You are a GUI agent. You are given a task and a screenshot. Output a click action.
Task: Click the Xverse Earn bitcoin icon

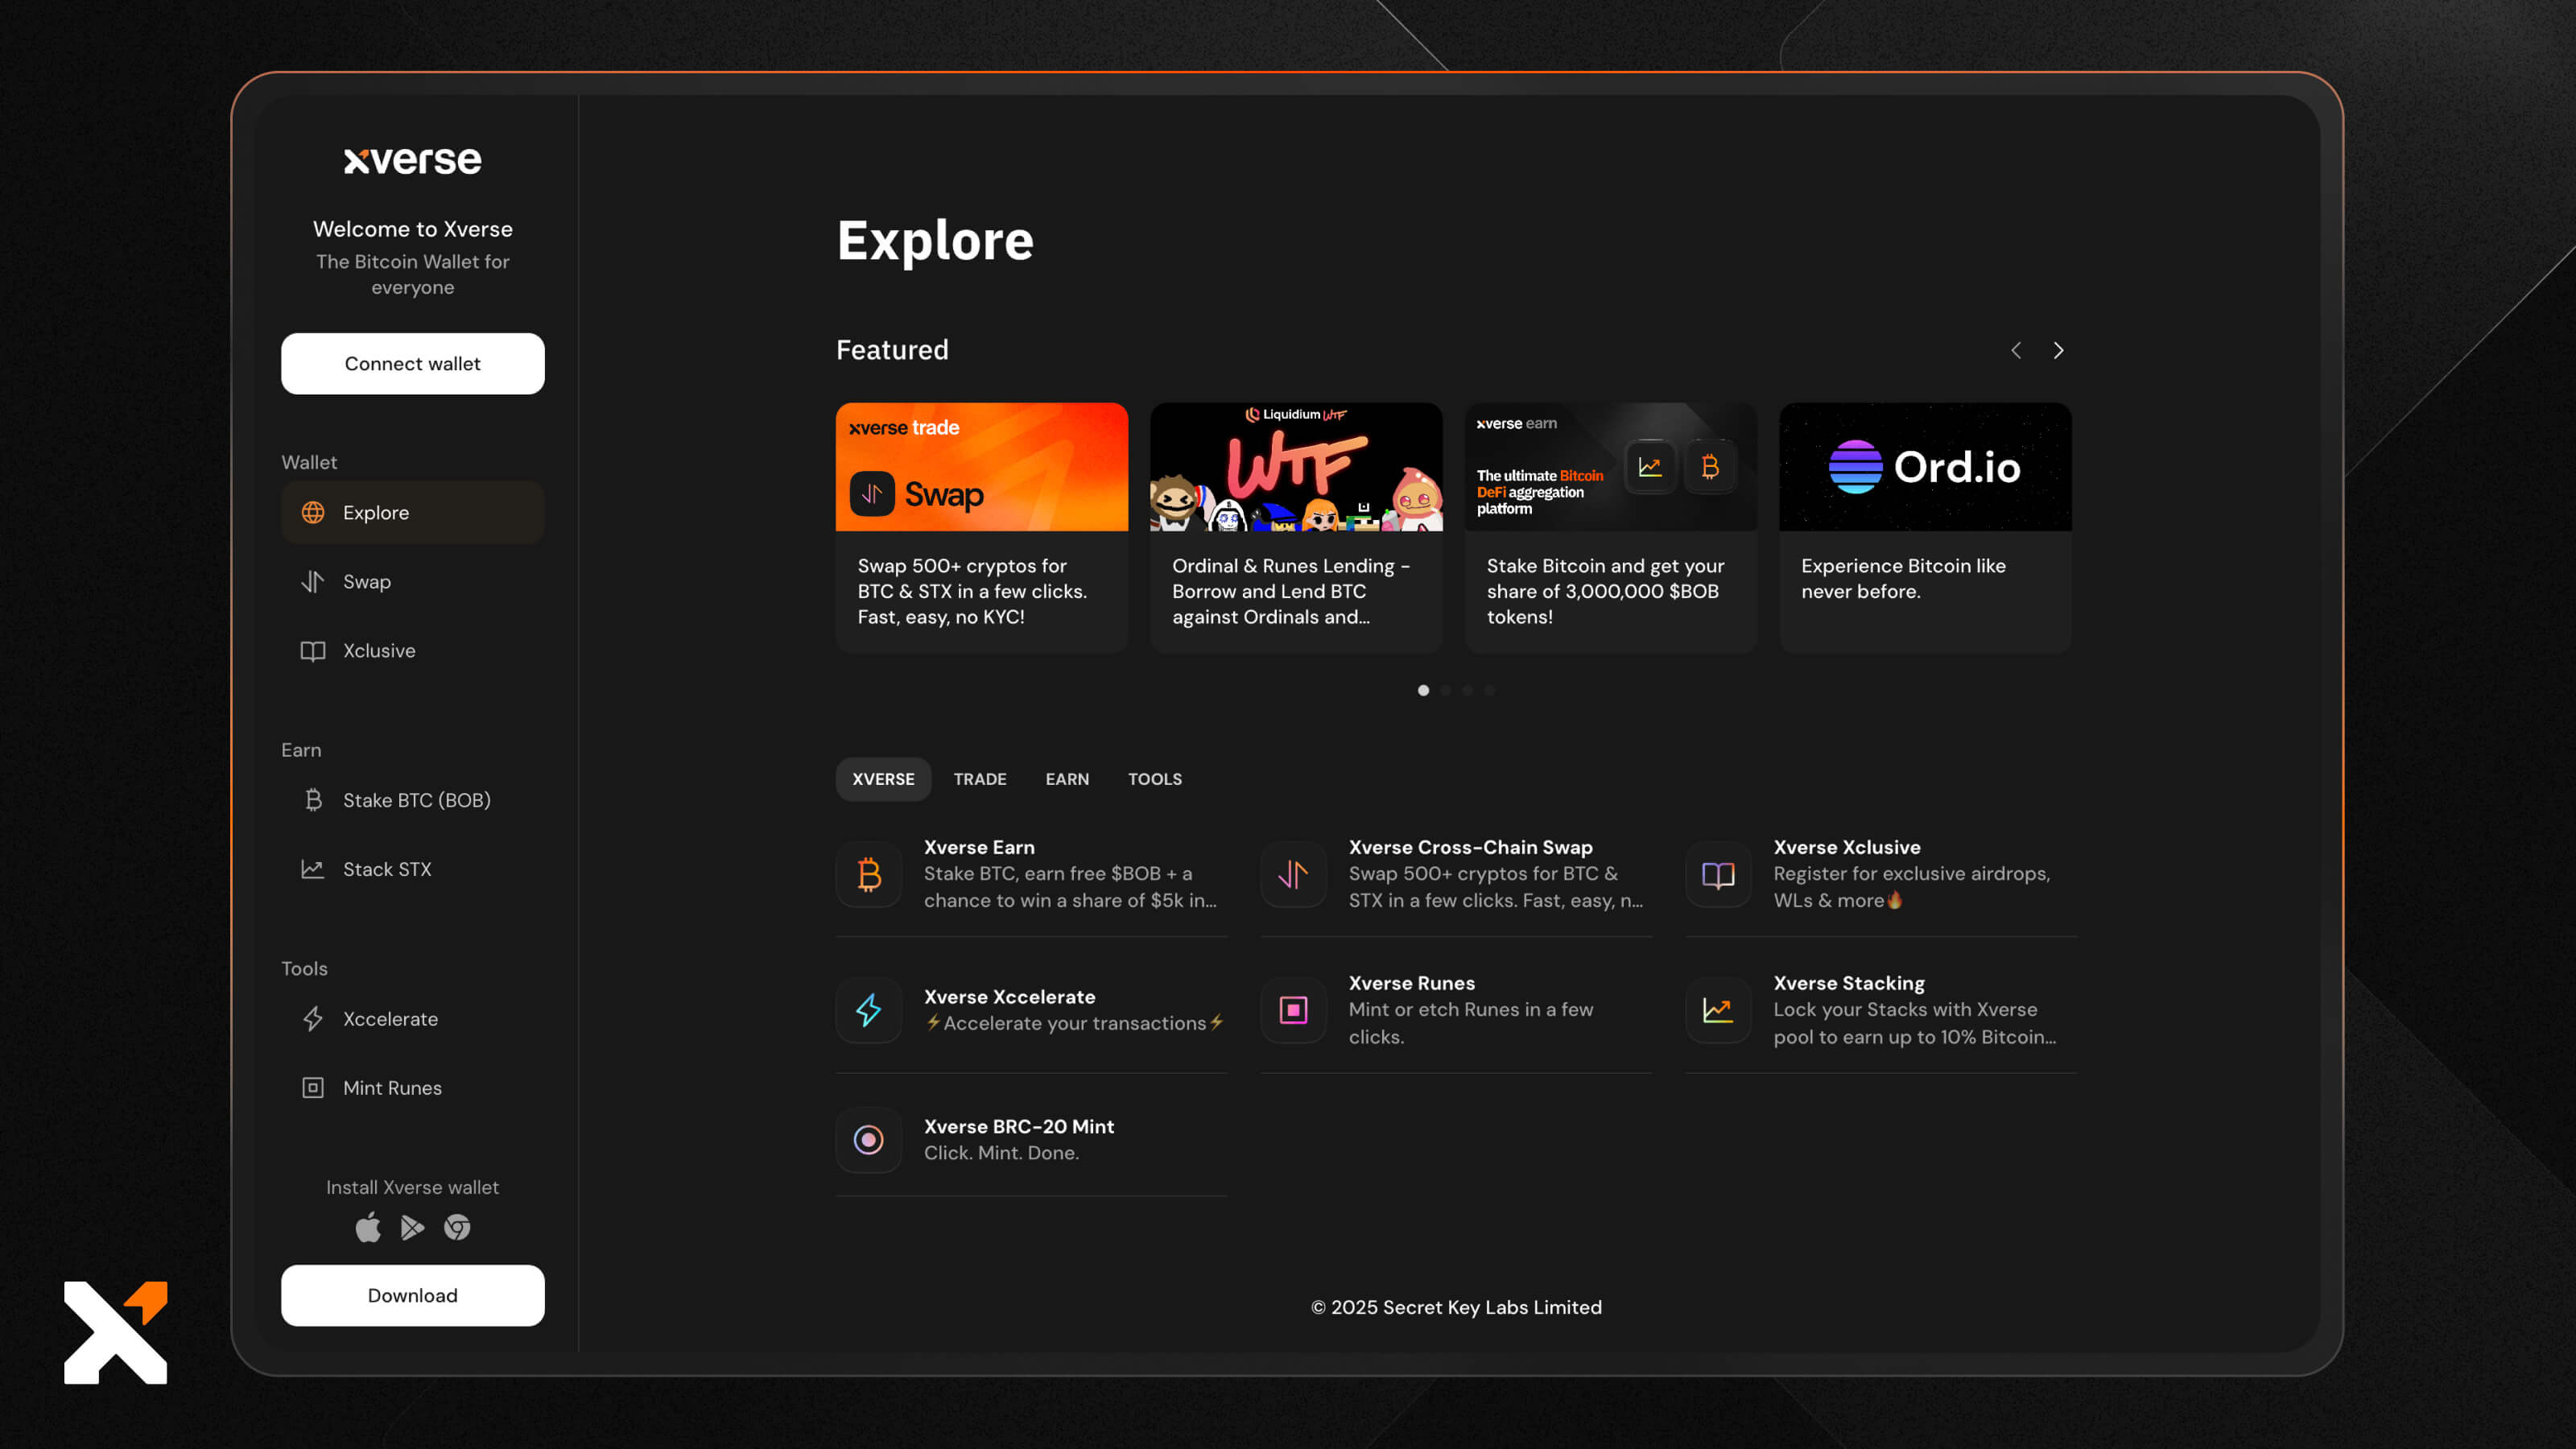(869, 874)
